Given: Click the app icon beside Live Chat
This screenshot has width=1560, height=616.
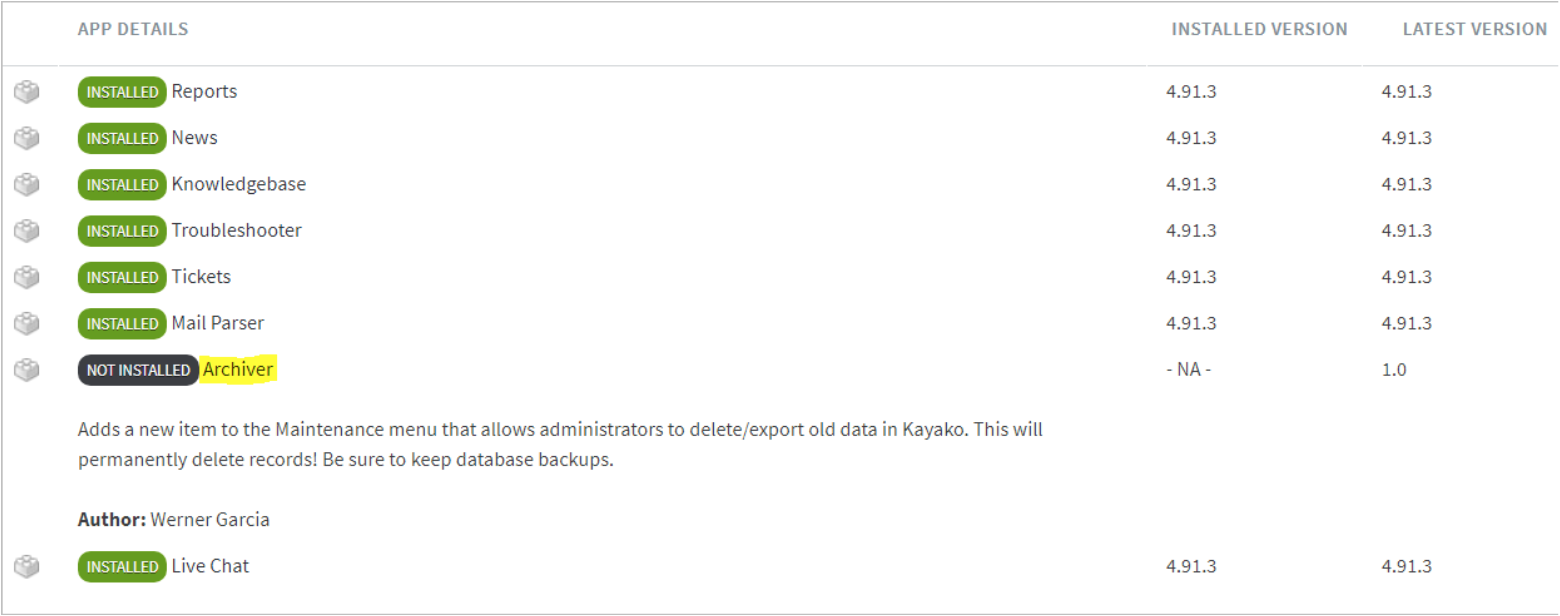Looking at the screenshot, I should [27, 567].
